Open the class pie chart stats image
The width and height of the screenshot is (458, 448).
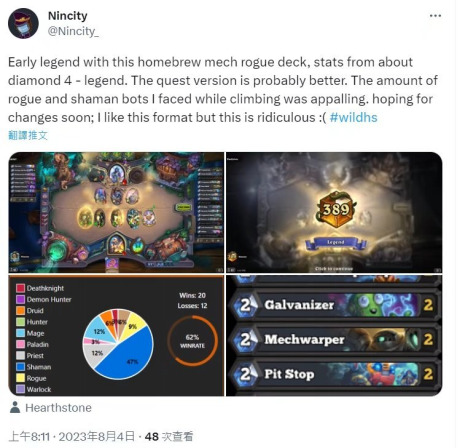pos(116,336)
